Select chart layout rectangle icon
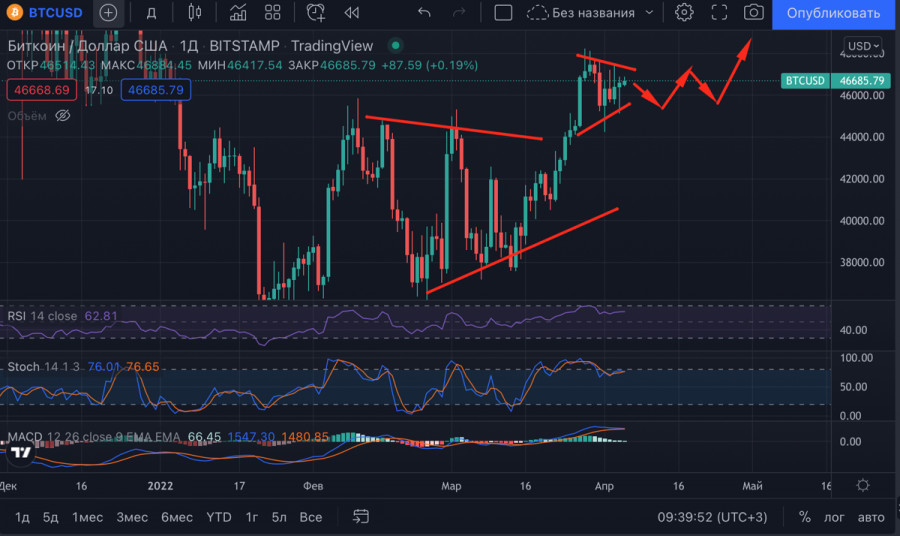 point(503,12)
